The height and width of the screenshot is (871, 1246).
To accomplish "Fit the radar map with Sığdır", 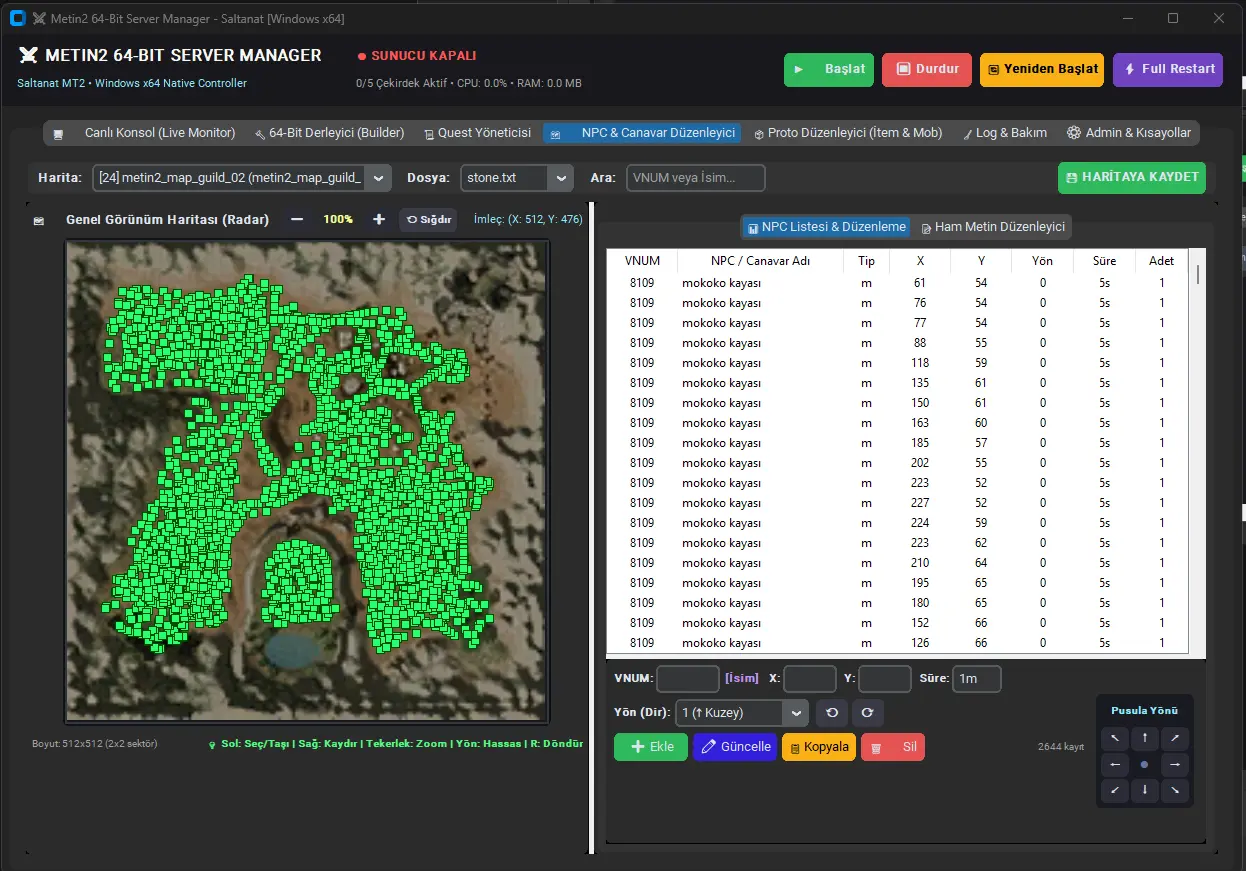I will [x=428, y=219].
